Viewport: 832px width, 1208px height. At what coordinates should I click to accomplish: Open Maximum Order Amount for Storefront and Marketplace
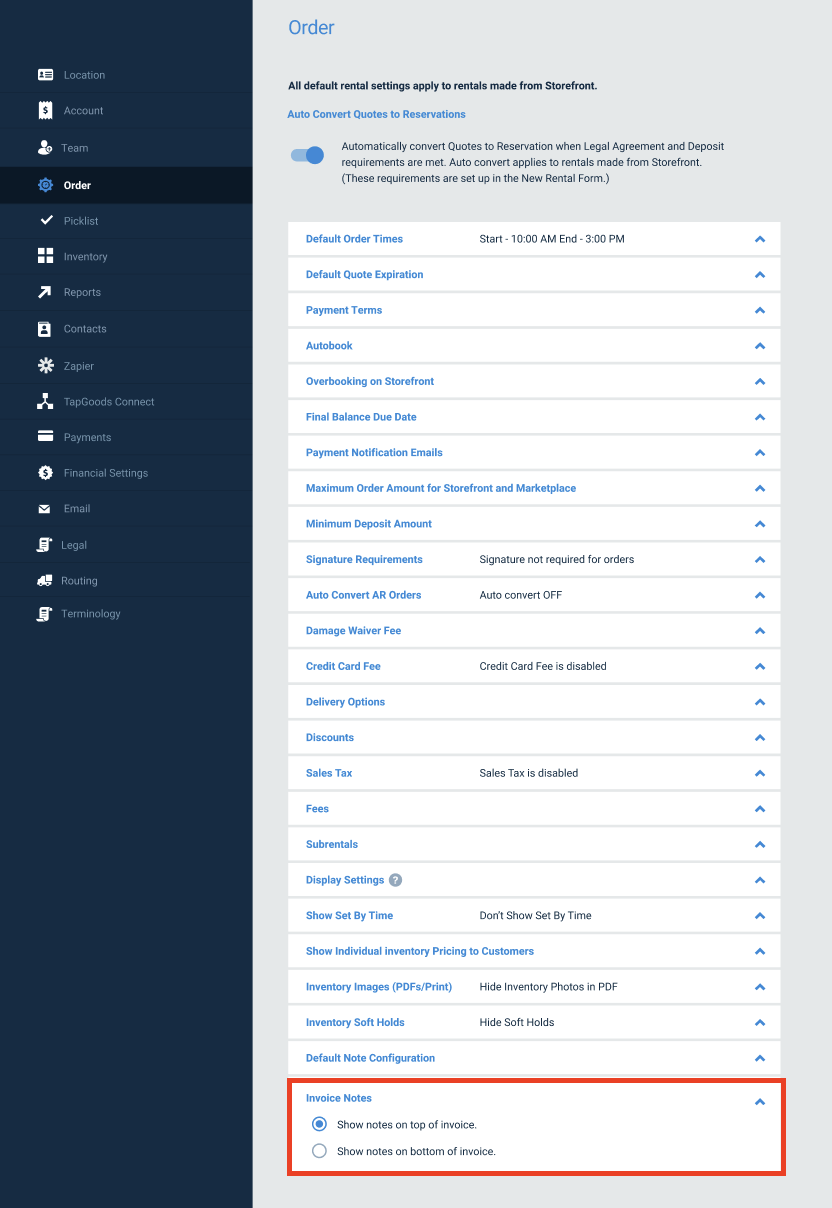pos(534,488)
